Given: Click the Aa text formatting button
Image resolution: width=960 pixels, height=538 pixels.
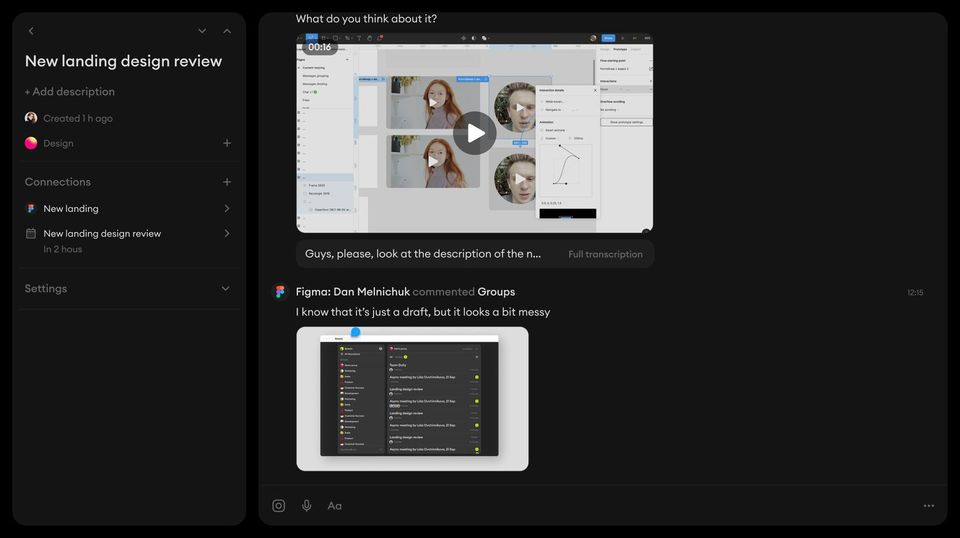Looking at the screenshot, I should [x=334, y=506].
